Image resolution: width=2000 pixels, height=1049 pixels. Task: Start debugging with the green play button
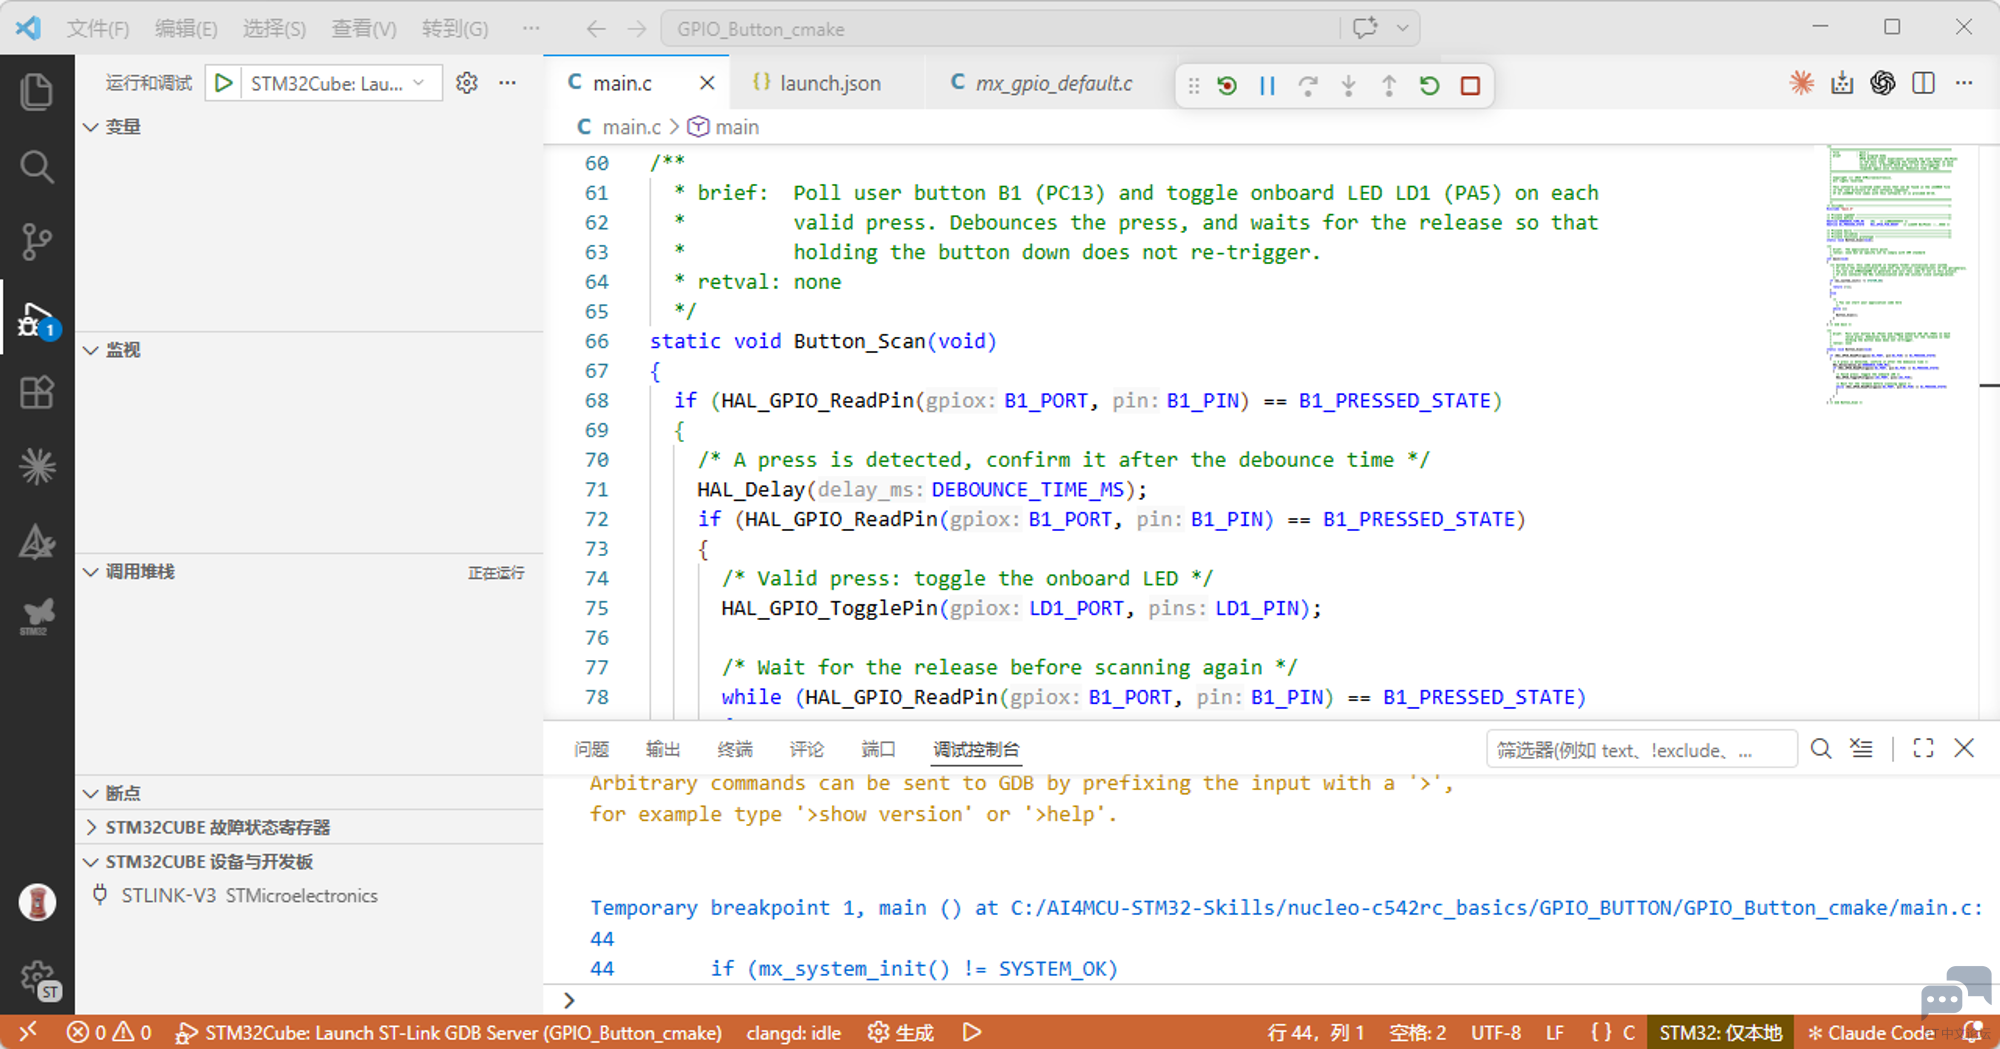224,83
